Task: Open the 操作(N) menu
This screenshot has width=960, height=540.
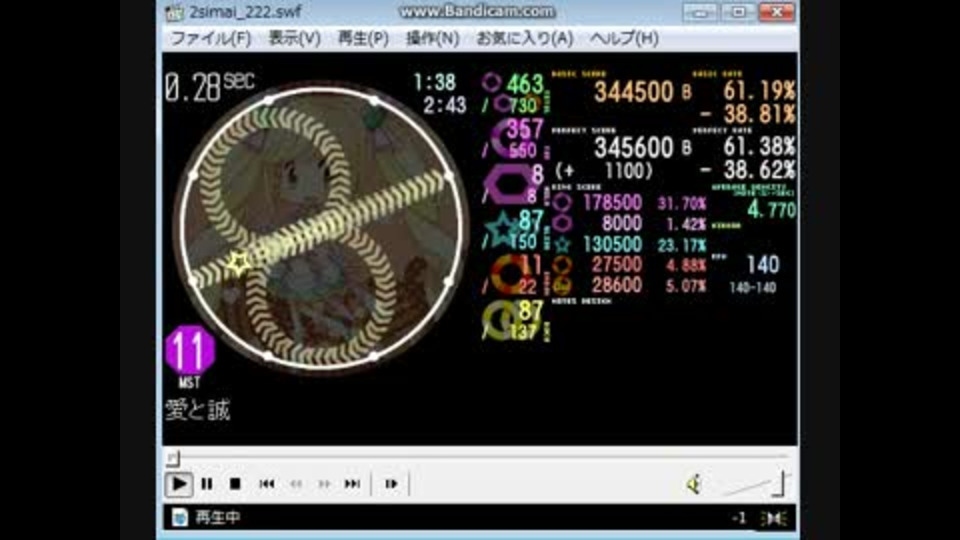Action: [x=432, y=39]
